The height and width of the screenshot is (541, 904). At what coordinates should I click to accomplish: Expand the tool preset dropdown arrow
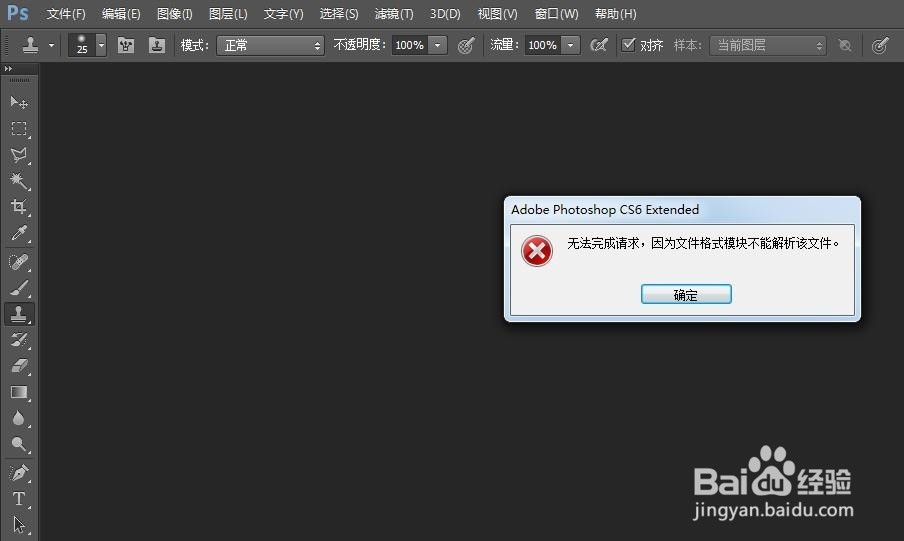pyautogui.click(x=51, y=45)
